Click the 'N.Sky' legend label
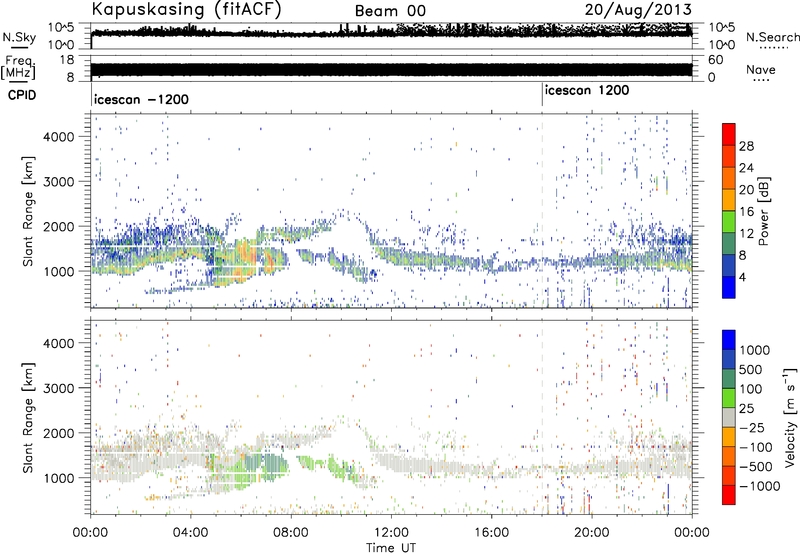Image resolution: width=800 pixels, height=554 pixels. point(19,37)
